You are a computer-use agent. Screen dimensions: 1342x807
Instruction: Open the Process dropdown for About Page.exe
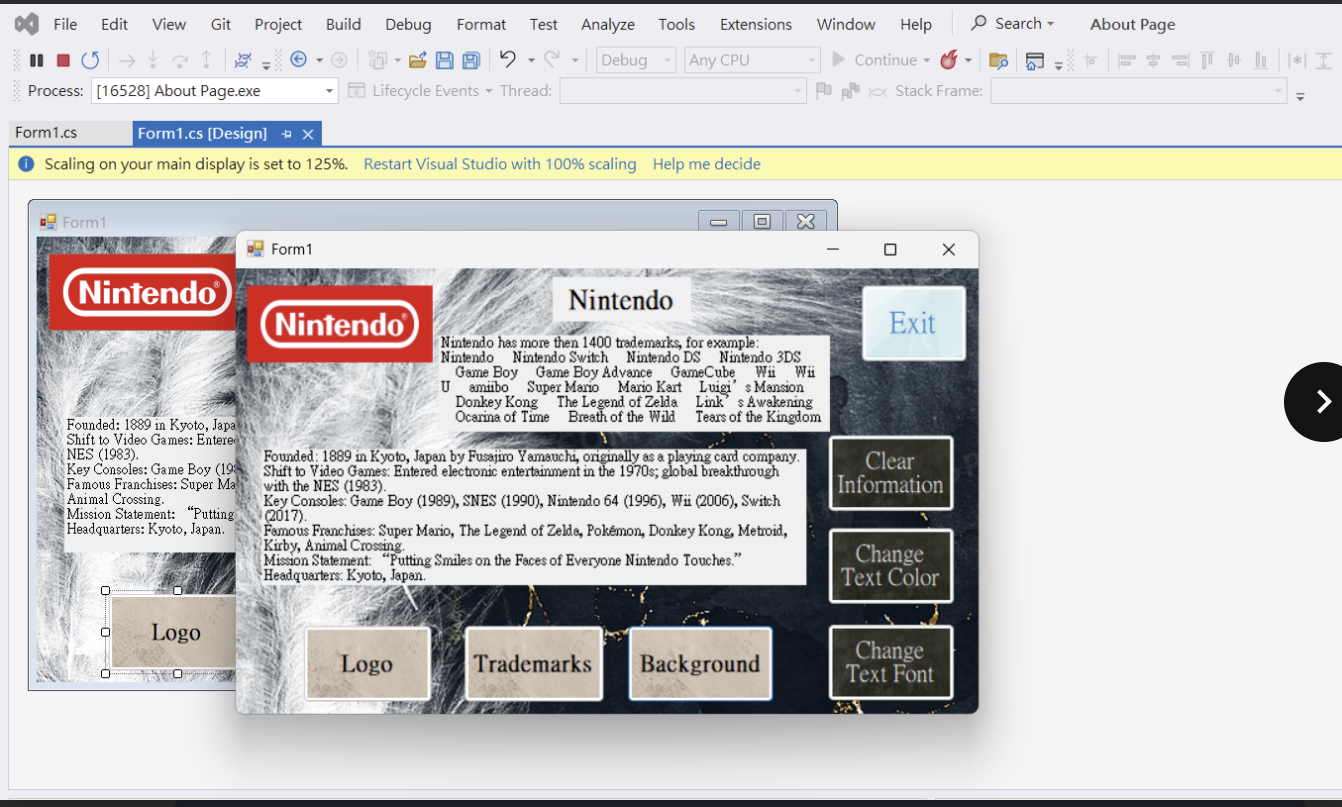(329, 92)
